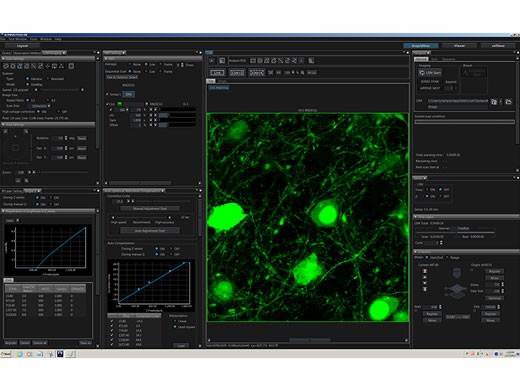Click the full-frame scan area icon
The width and height of the screenshot is (520, 390).
(x=71, y=66)
